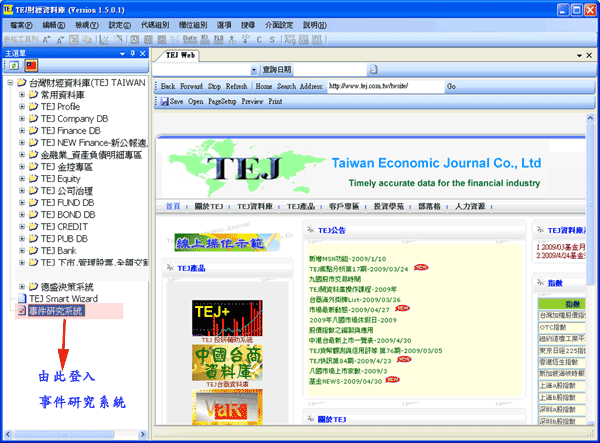Screen dimensions: 600x443
Task: Open the 設定 menu
Action: pos(119,25)
